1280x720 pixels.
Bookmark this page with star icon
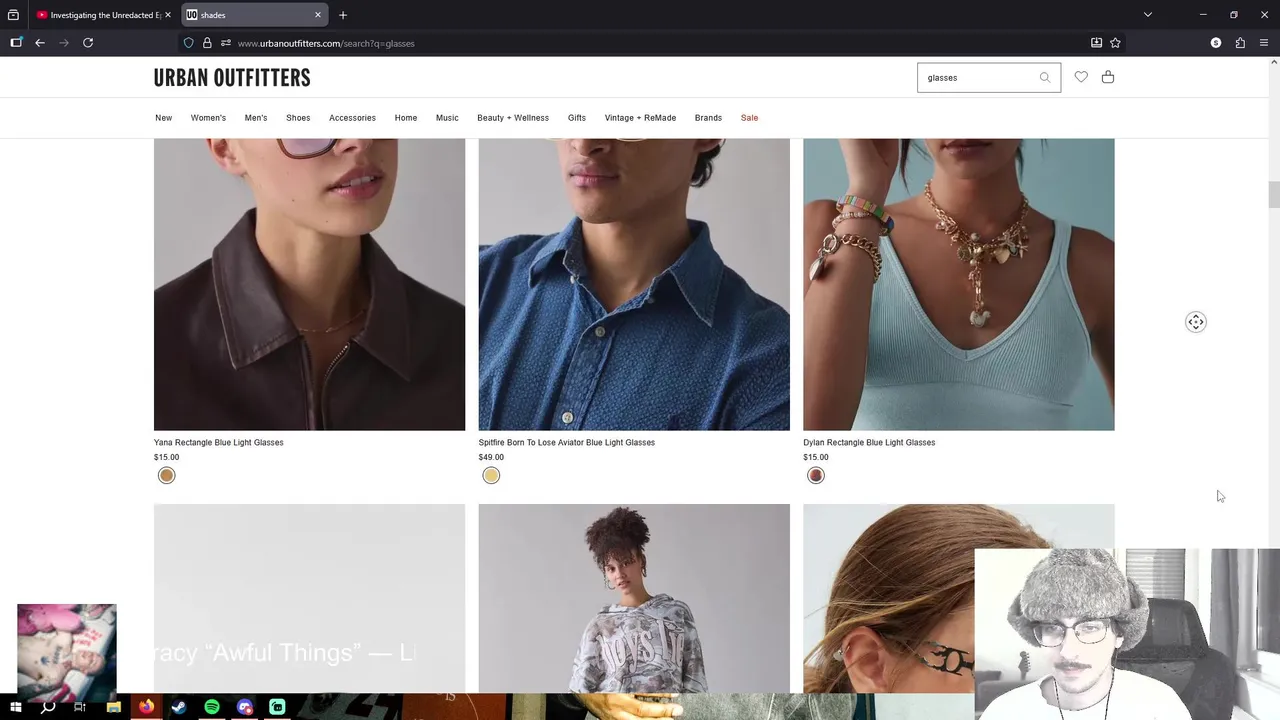1115,43
